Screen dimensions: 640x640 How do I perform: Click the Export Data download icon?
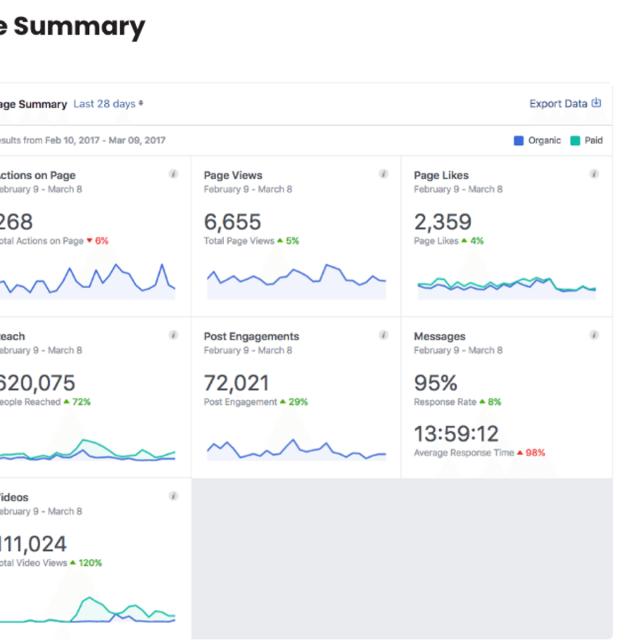point(596,103)
